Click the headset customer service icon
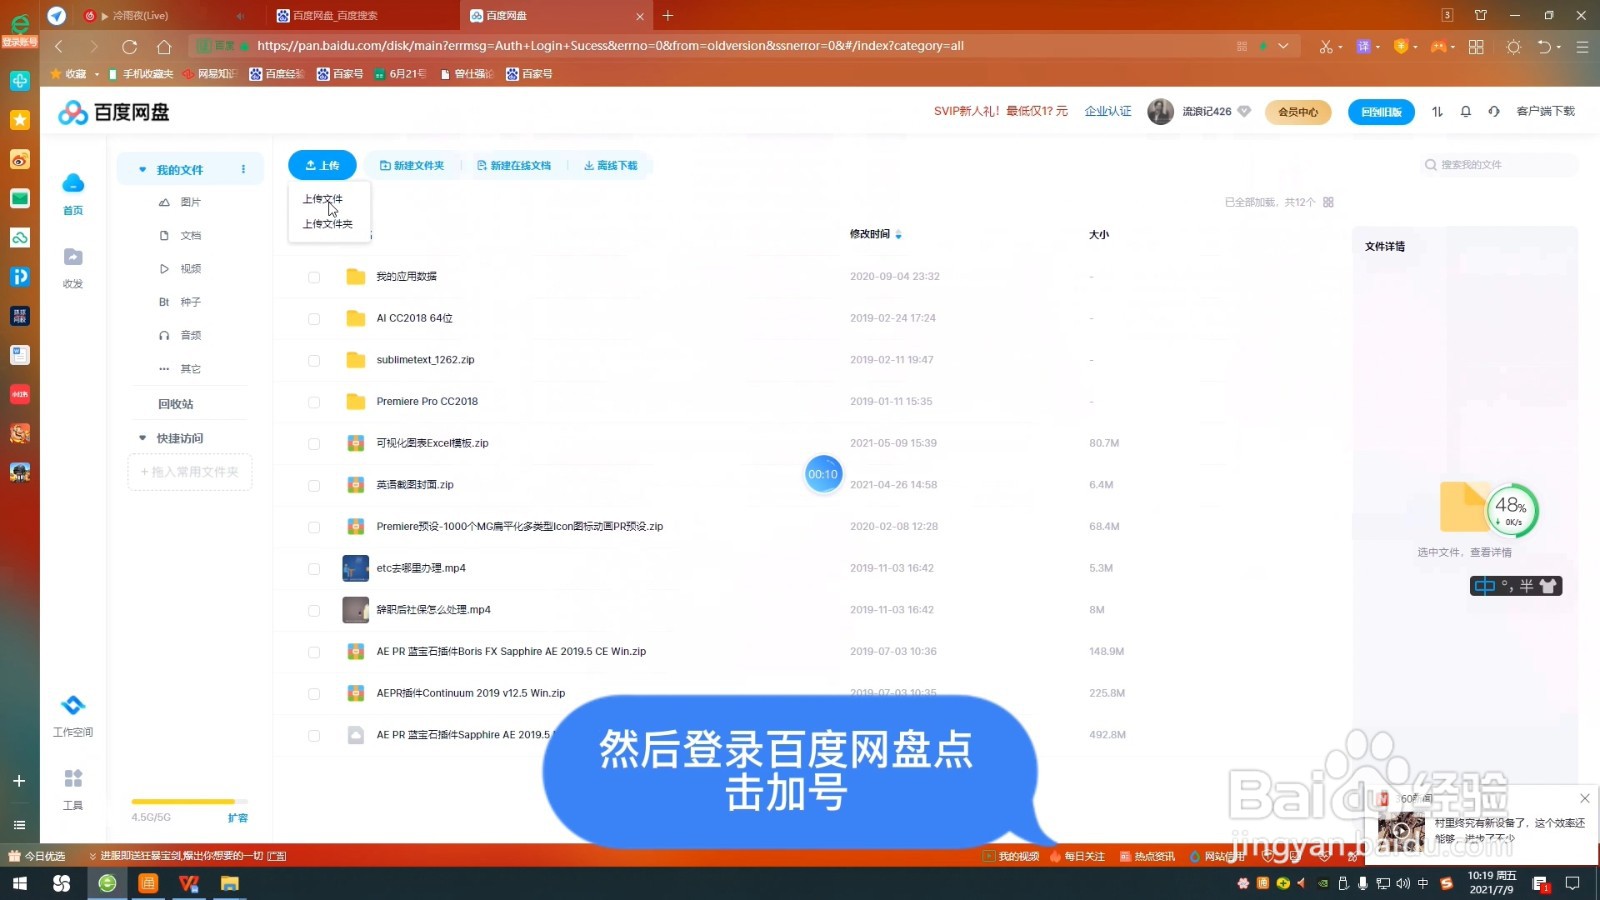The width and height of the screenshot is (1600, 900). click(1494, 112)
